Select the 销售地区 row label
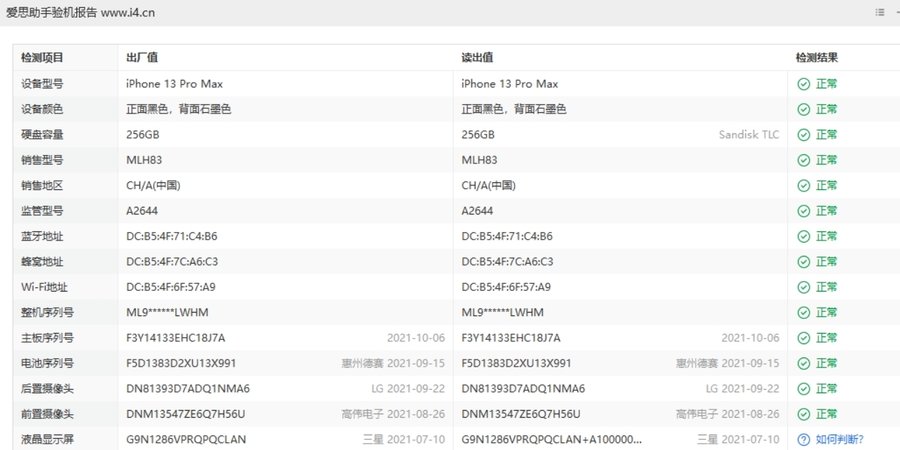The width and height of the screenshot is (900, 450). tap(42, 186)
